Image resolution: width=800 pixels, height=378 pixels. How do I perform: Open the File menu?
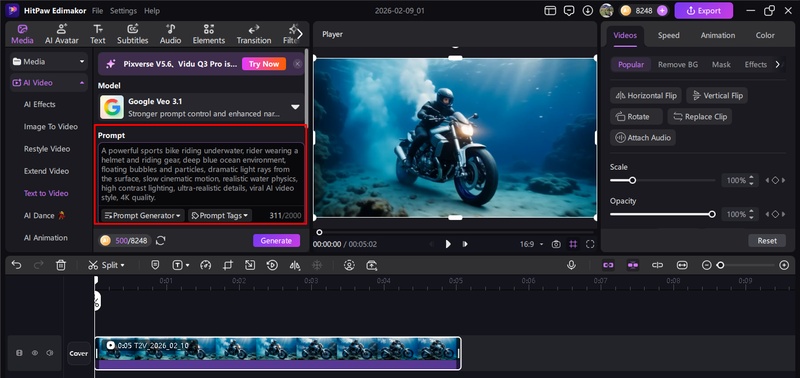pos(97,11)
